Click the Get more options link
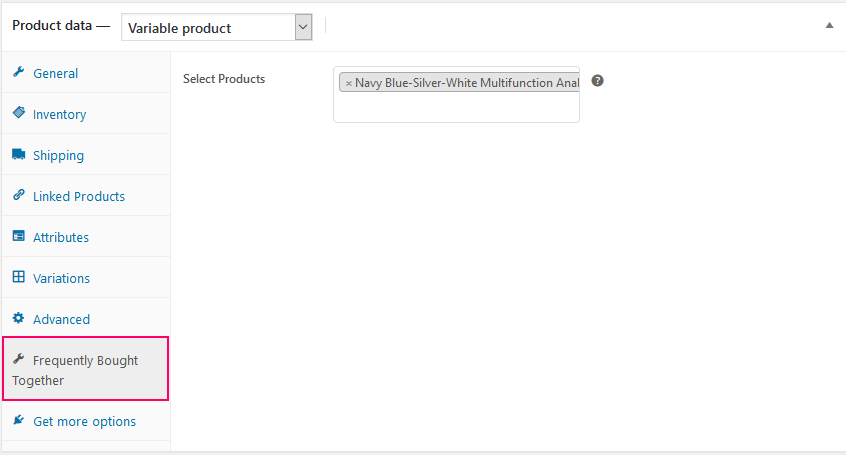Screen dimensions: 846x455 coord(84,422)
